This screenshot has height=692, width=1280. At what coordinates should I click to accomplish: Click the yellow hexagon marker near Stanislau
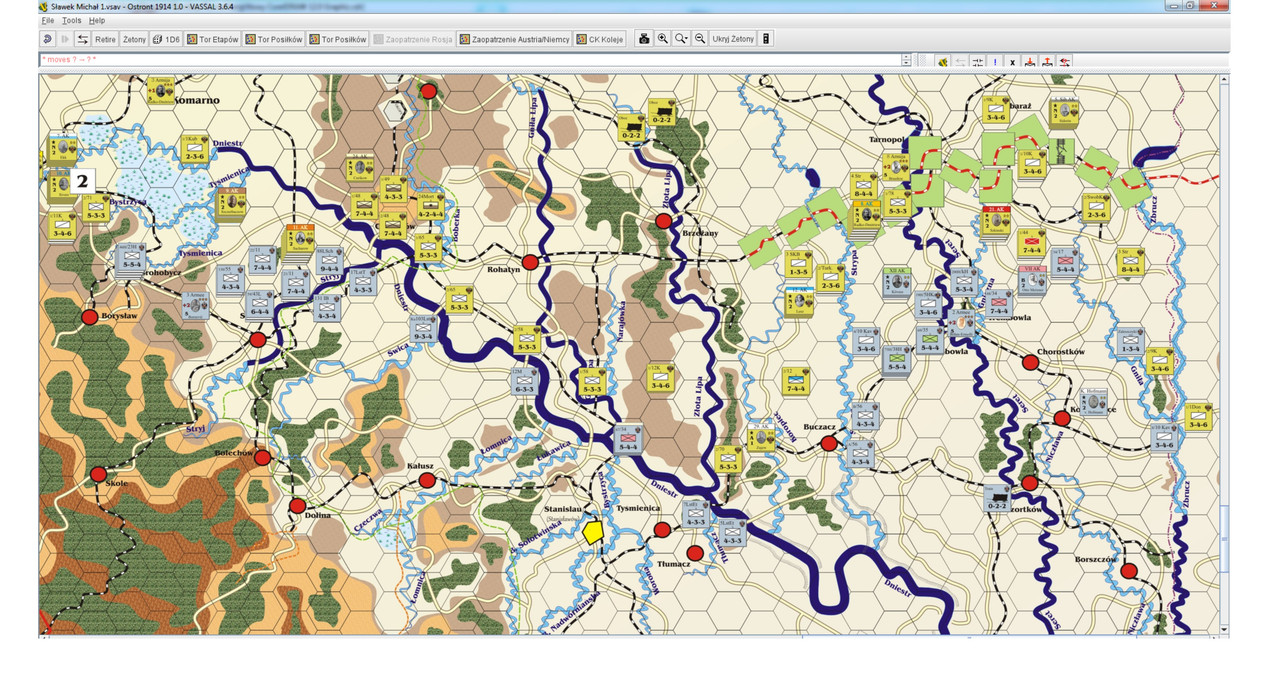594,531
